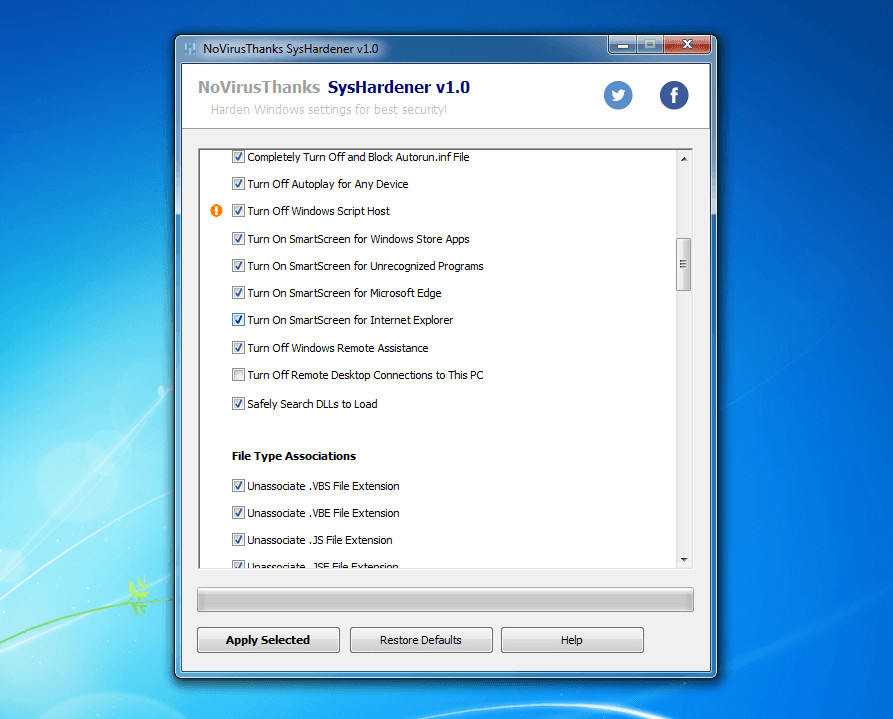Enable Turn Off Remote Desktop Connections checkbox

tap(238, 375)
